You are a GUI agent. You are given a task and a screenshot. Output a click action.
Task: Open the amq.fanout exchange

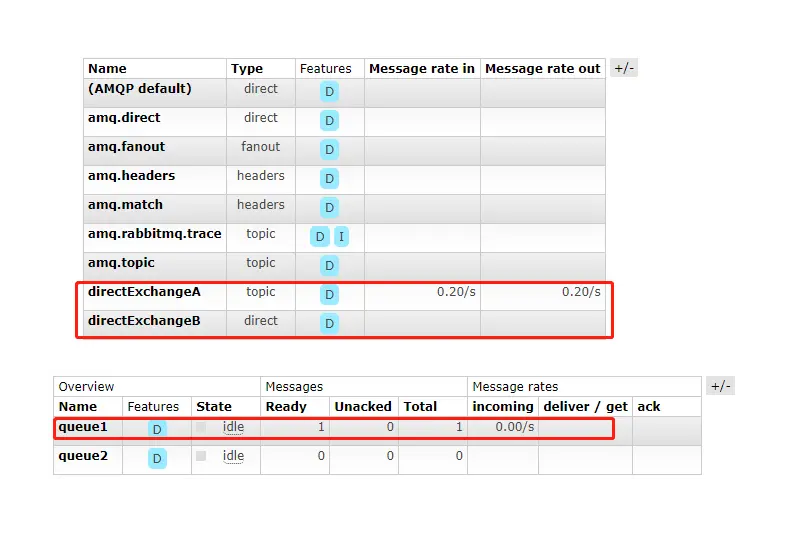(126, 147)
